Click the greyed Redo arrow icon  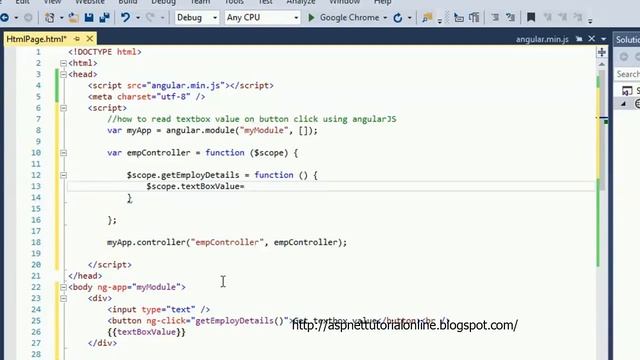[150, 18]
